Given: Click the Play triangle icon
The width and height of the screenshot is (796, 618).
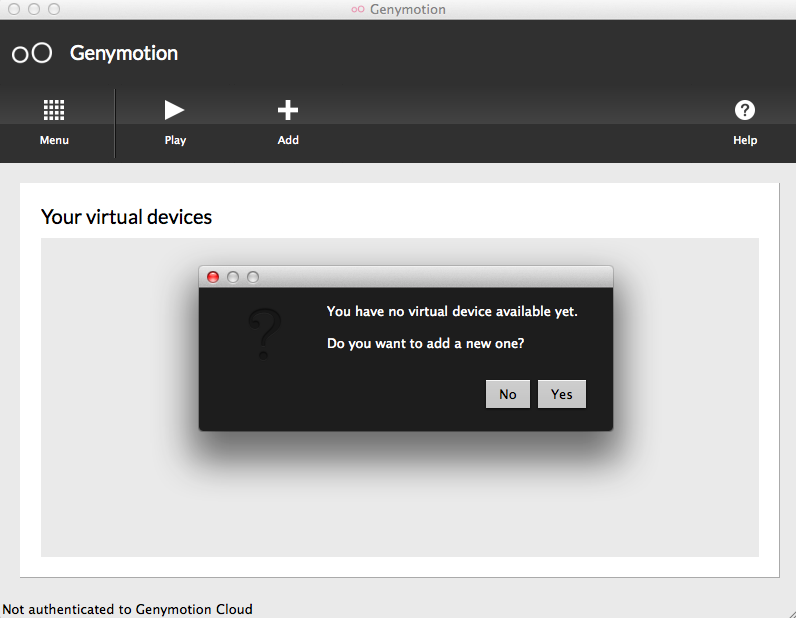Looking at the screenshot, I should coord(174,110).
